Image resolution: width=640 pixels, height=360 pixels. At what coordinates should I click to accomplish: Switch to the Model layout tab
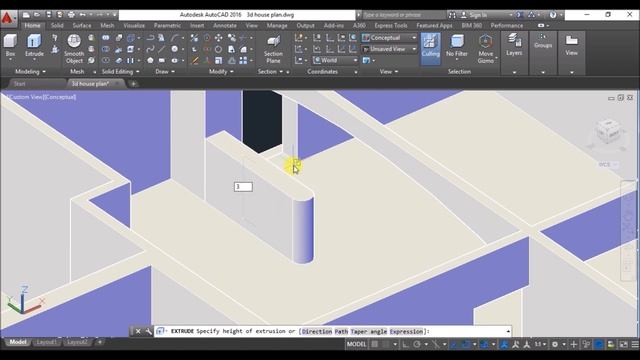[18, 342]
